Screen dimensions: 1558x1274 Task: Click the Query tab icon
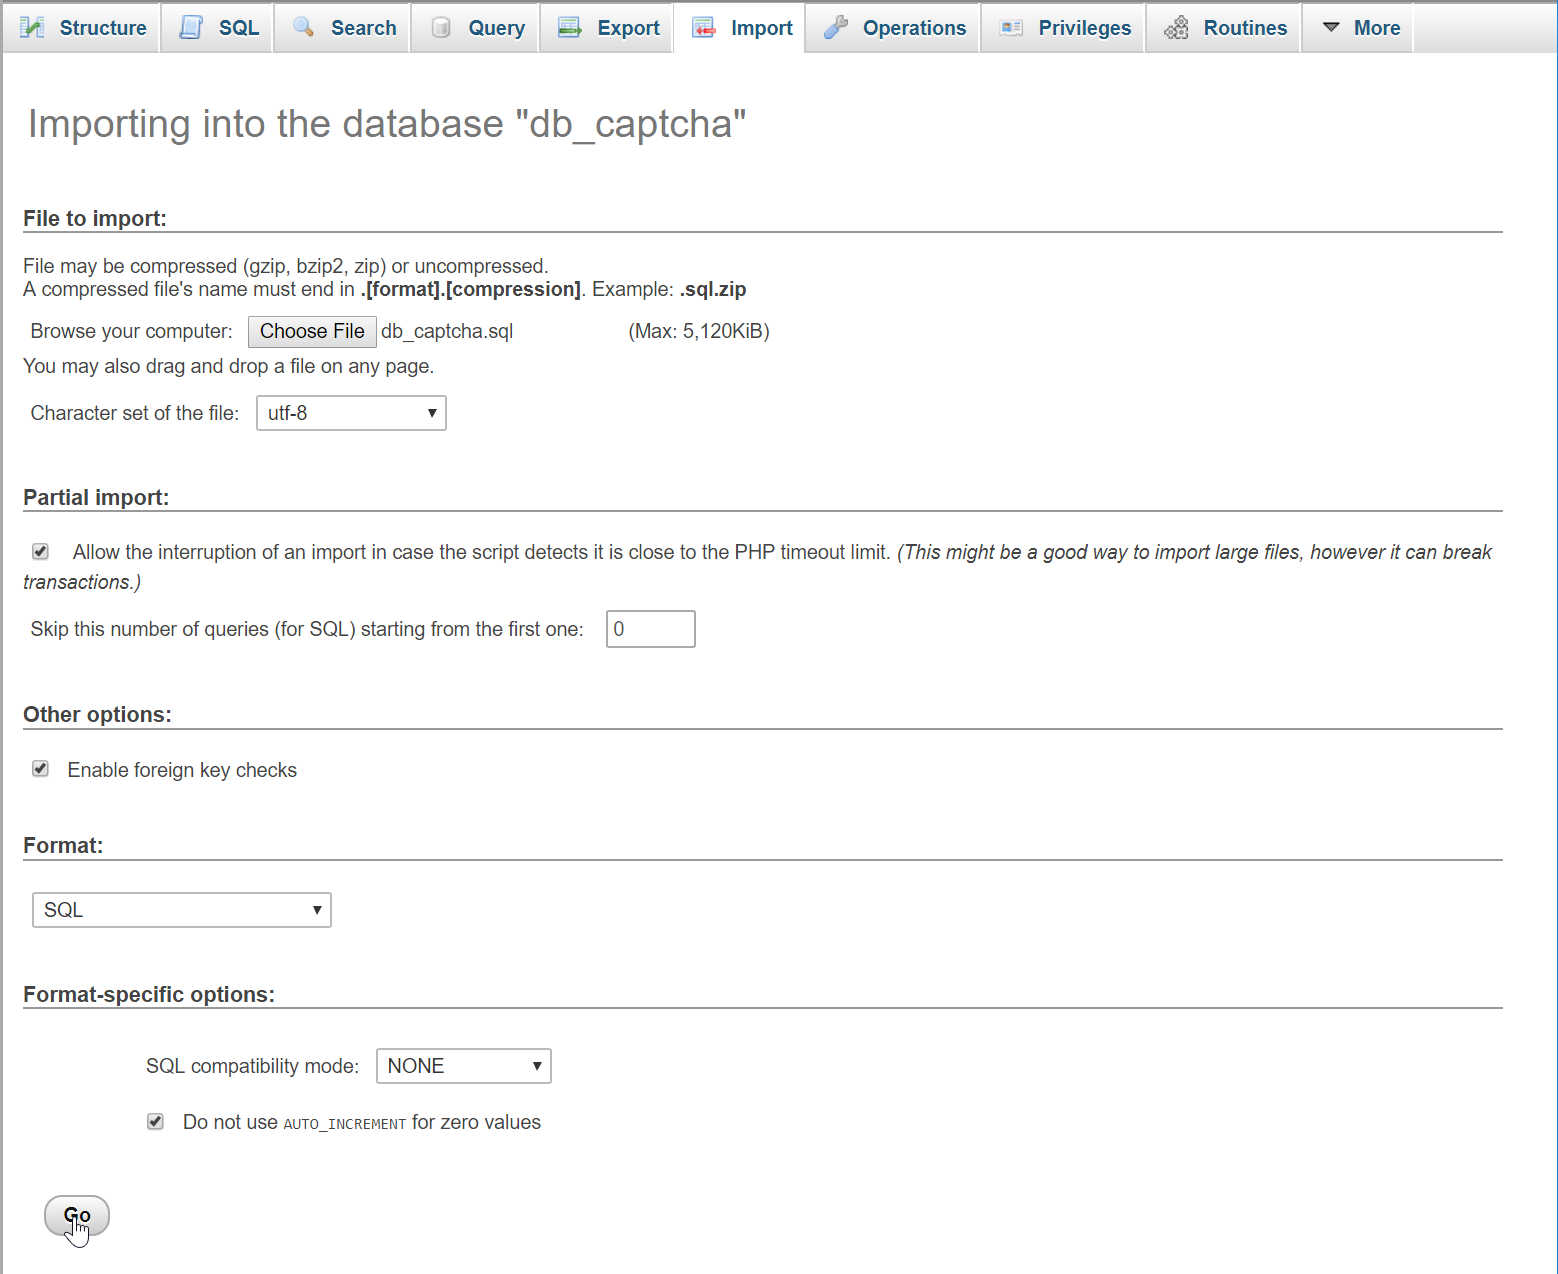click(x=441, y=28)
